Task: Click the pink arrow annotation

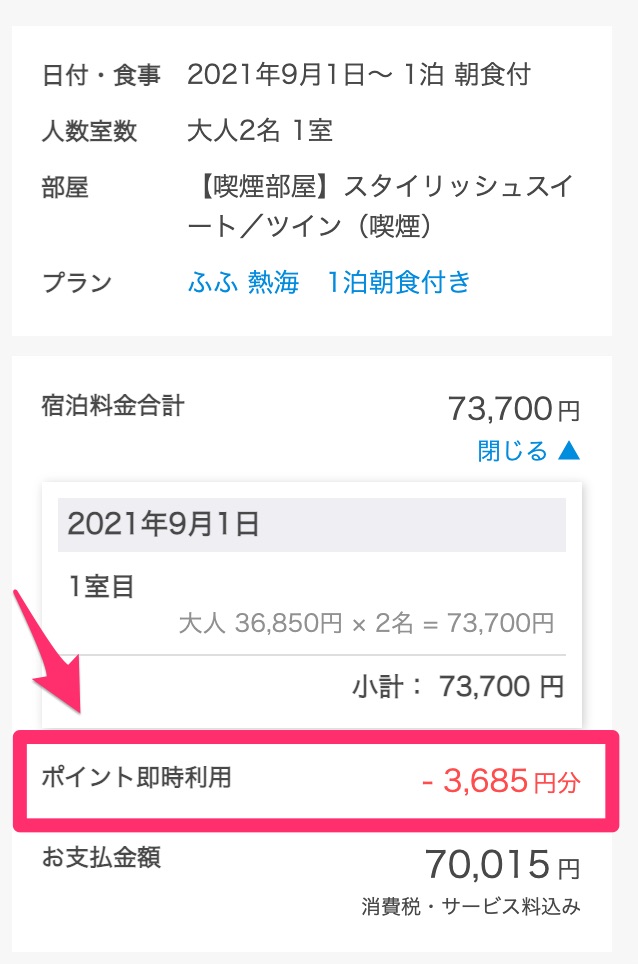Action: 50,653
